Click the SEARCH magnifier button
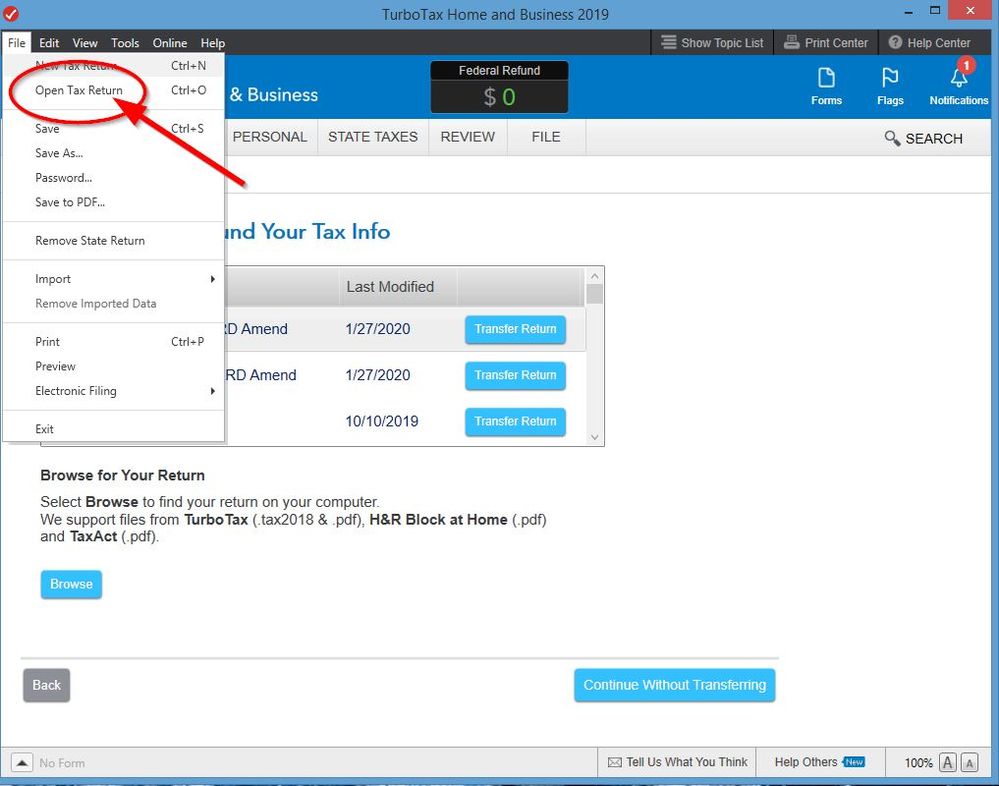Screen dimensions: 999x786 pyautogui.click(x=923, y=138)
